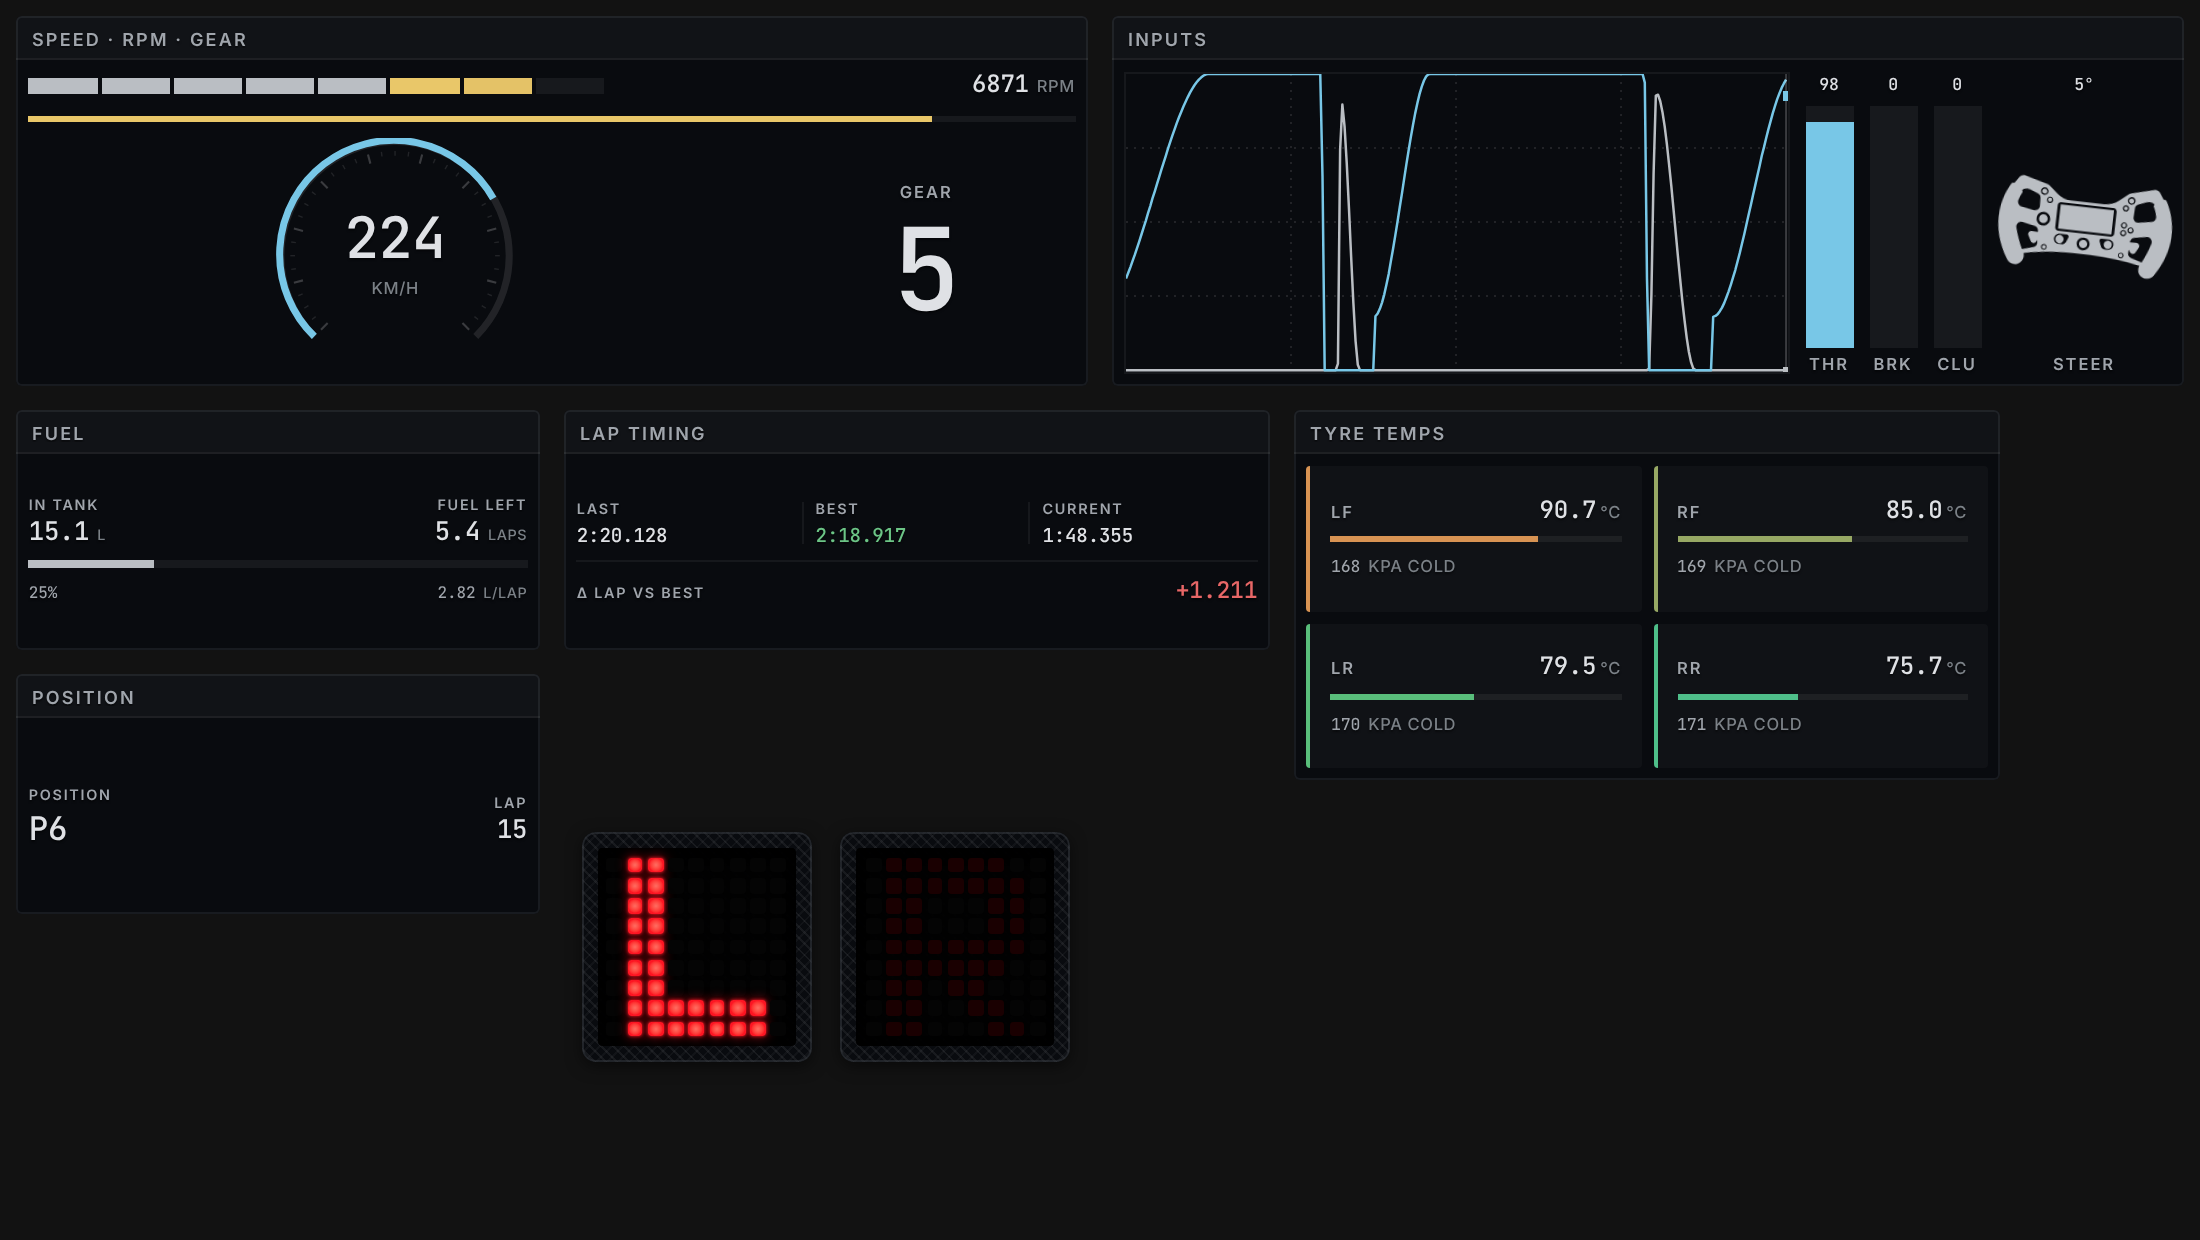Click the lit L LED matrix display
Image resolution: width=2200 pixels, height=1240 pixels.
pos(697,947)
